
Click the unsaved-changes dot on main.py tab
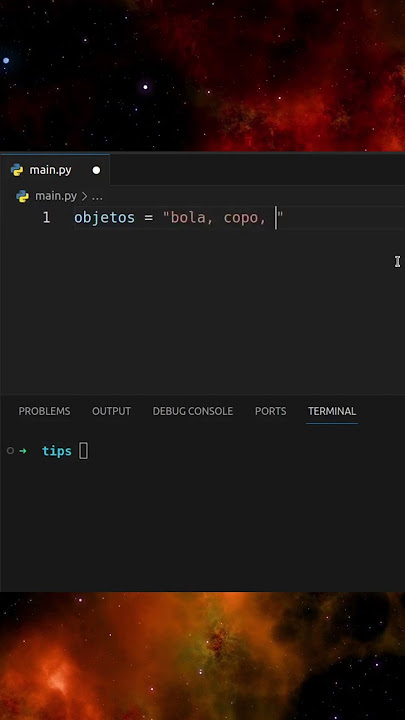[96, 170]
